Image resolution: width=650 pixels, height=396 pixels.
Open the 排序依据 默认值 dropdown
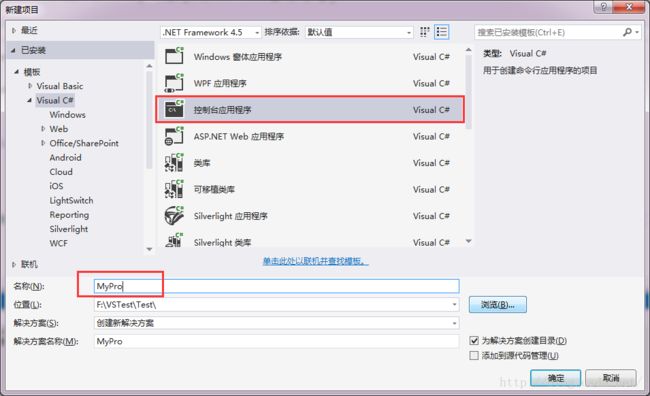[x=409, y=33]
